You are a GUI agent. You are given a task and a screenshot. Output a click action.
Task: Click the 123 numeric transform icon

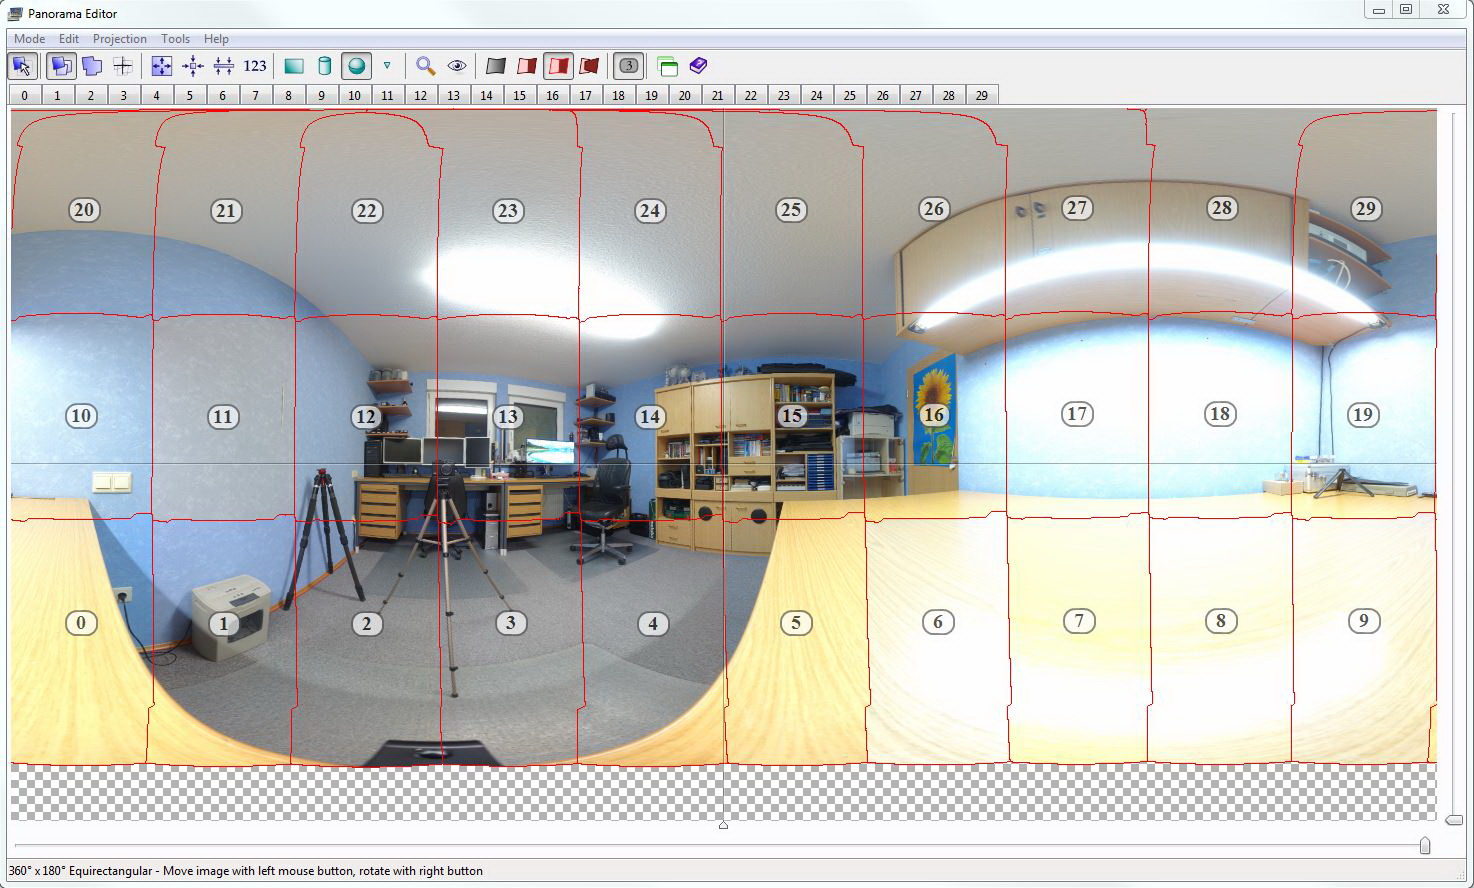[255, 66]
